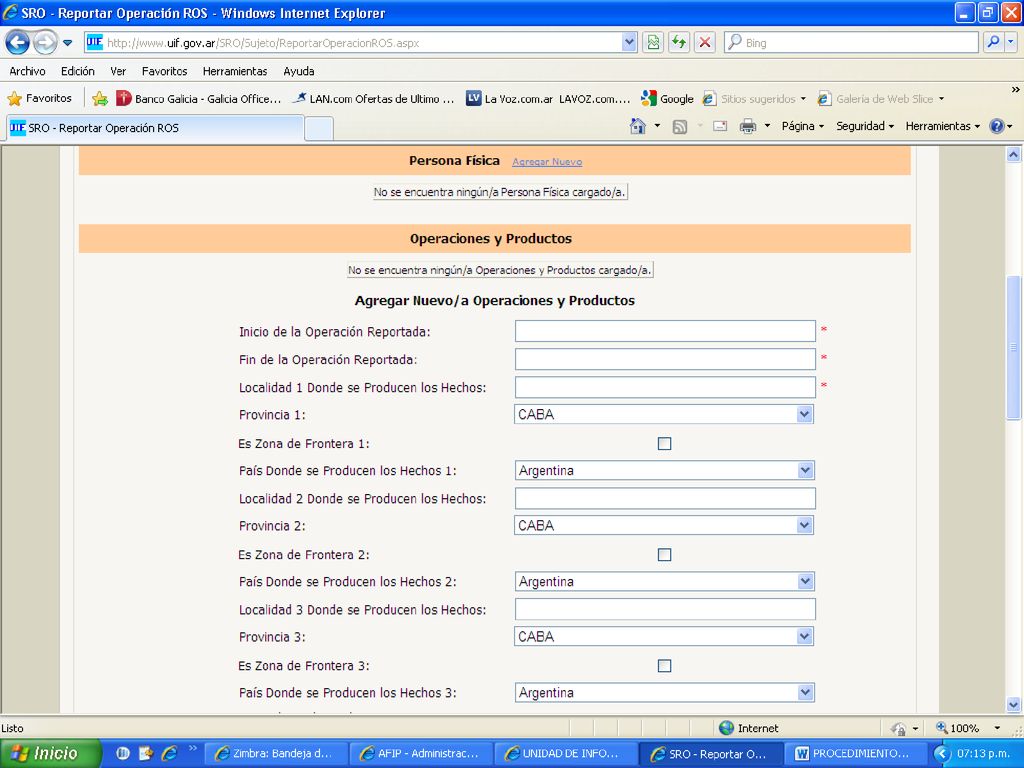The height and width of the screenshot is (768, 1024).
Task: Tick the Es Zona de Frontera 3 checkbox
Action: coord(664,665)
